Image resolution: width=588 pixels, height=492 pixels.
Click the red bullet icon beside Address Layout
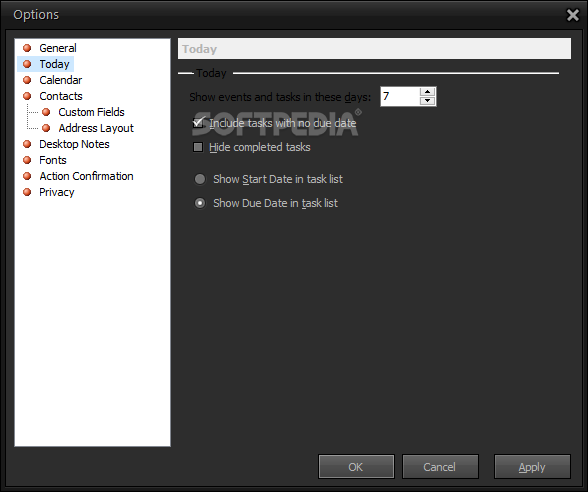point(46,128)
